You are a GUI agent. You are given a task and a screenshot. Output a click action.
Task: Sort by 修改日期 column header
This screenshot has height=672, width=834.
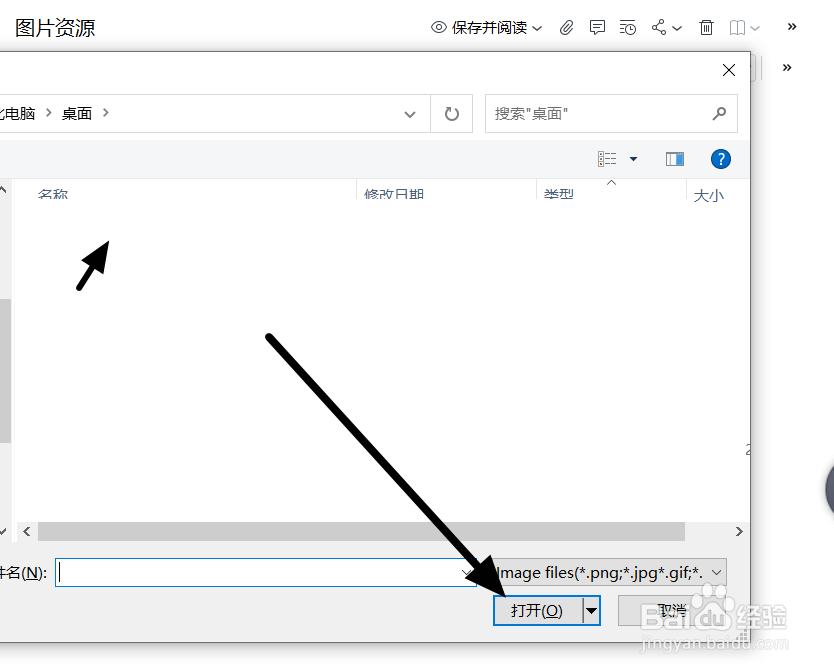(x=394, y=194)
